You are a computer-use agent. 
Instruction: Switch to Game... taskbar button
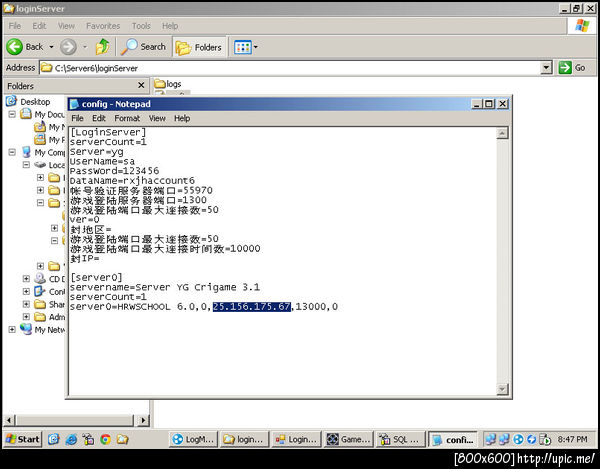pos(348,440)
